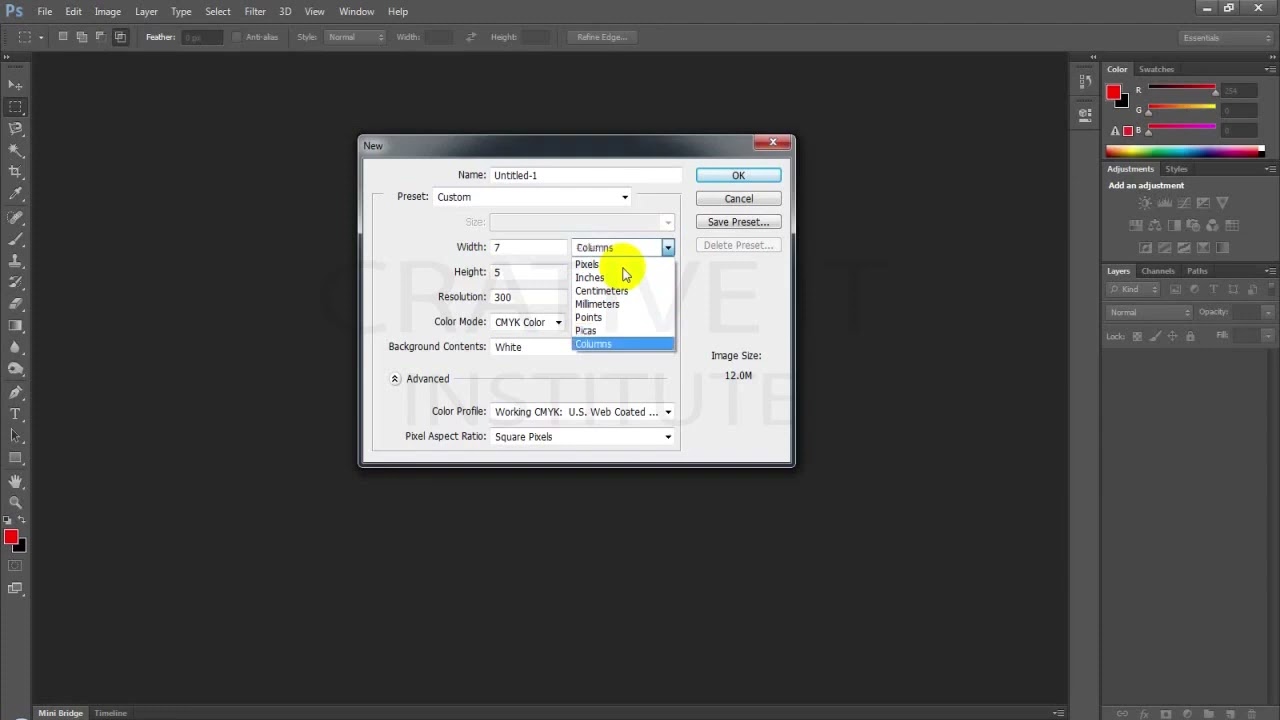Select the Path Selection tool

point(15,436)
